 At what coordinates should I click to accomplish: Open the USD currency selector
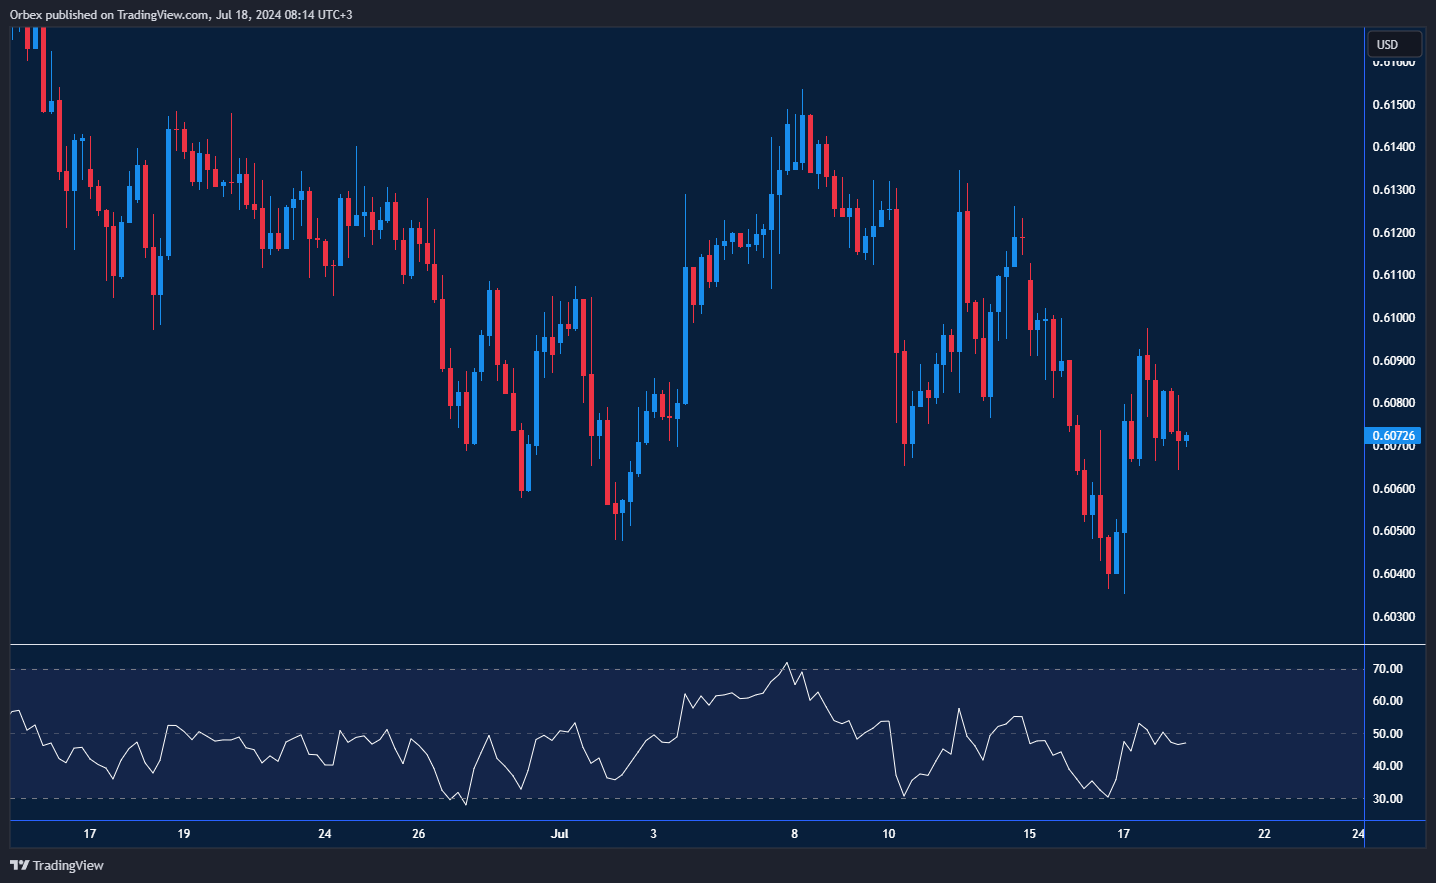point(1393,44)
